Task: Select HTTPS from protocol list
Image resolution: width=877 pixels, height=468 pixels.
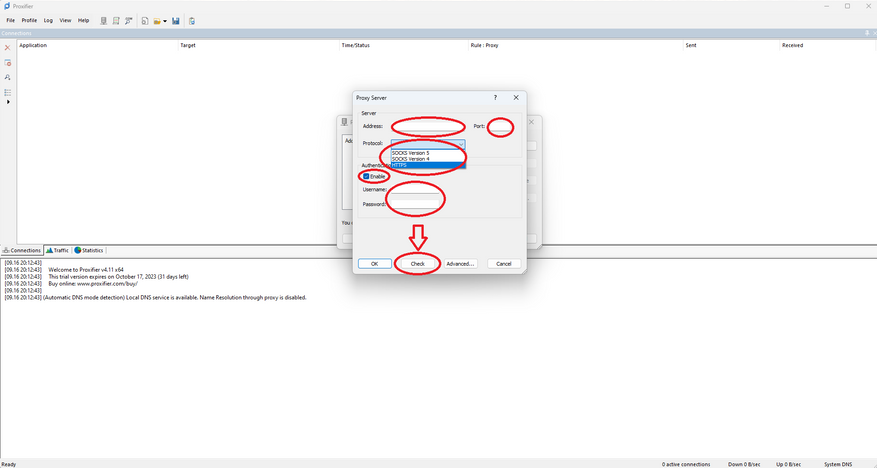Action: pos(428,165)
